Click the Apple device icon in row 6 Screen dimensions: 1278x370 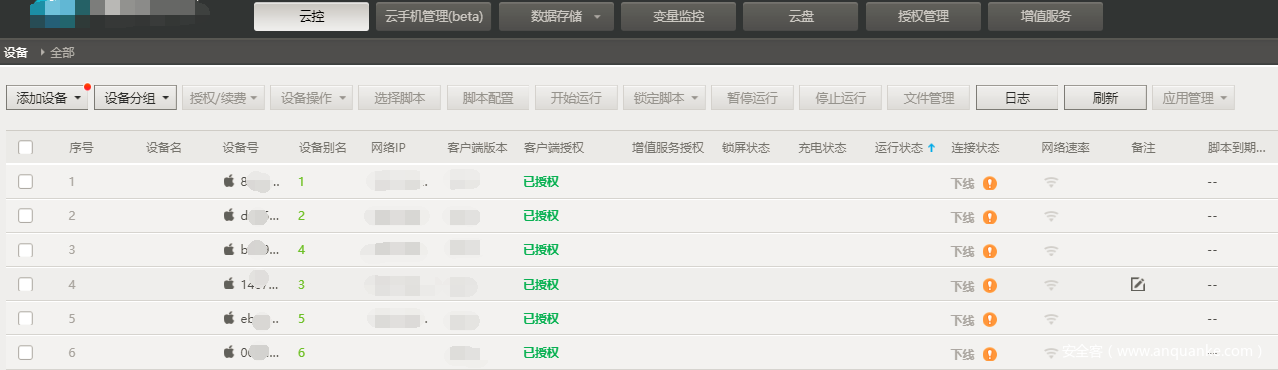pyautogui.click(x=229, y=352)
